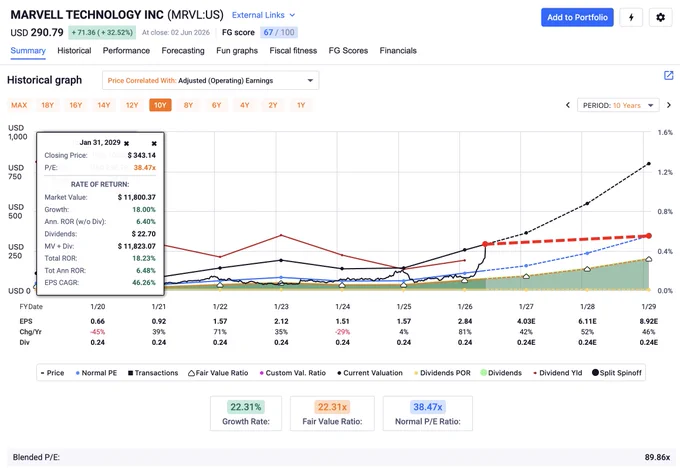Click the 1/29 fair value triangle marker
680x468 pixels.
pyautogui.click(x=649, y=259)
